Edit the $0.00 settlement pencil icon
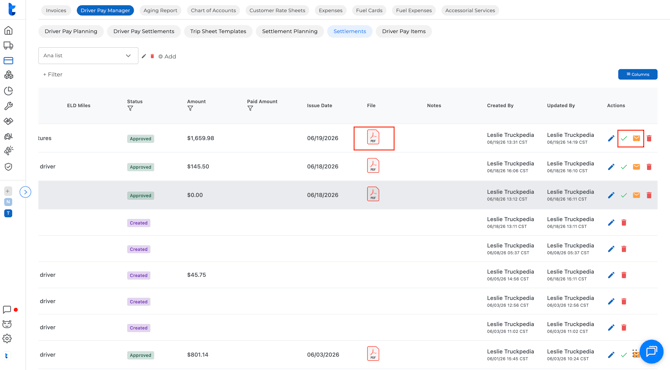 [611, 195]
